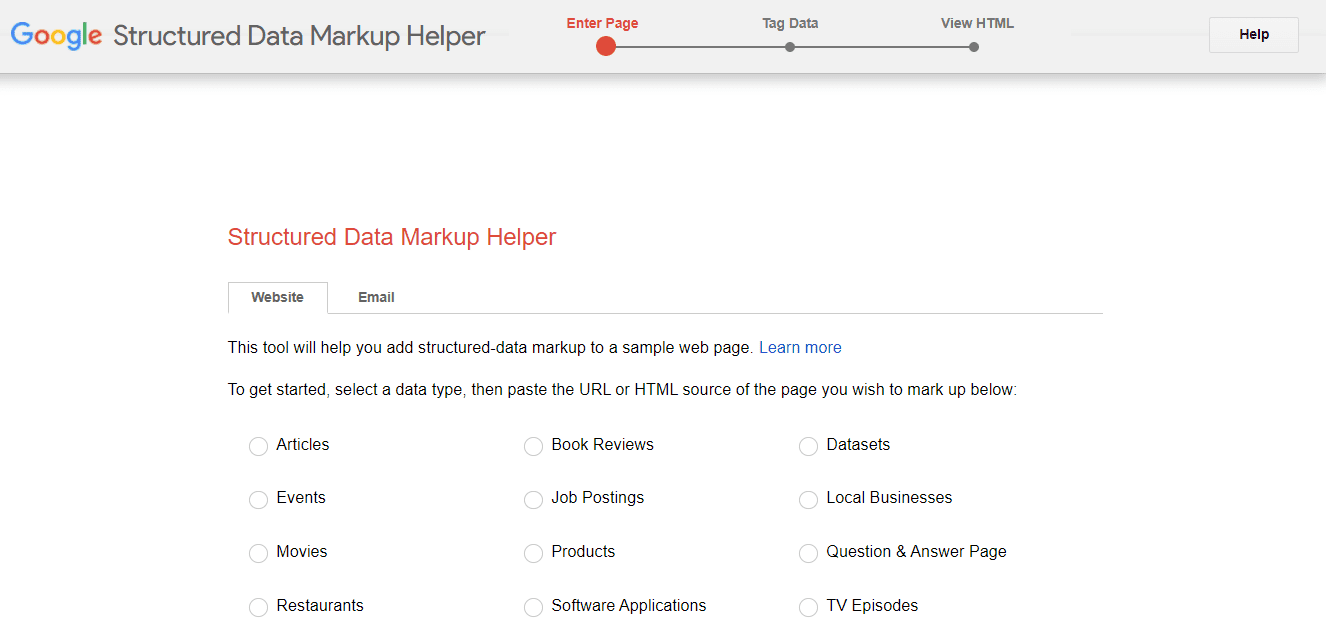Select the Book Reviews data type
Viewport: 1326px width, 642px height.
pyautogui.click(x=533, y=446)
